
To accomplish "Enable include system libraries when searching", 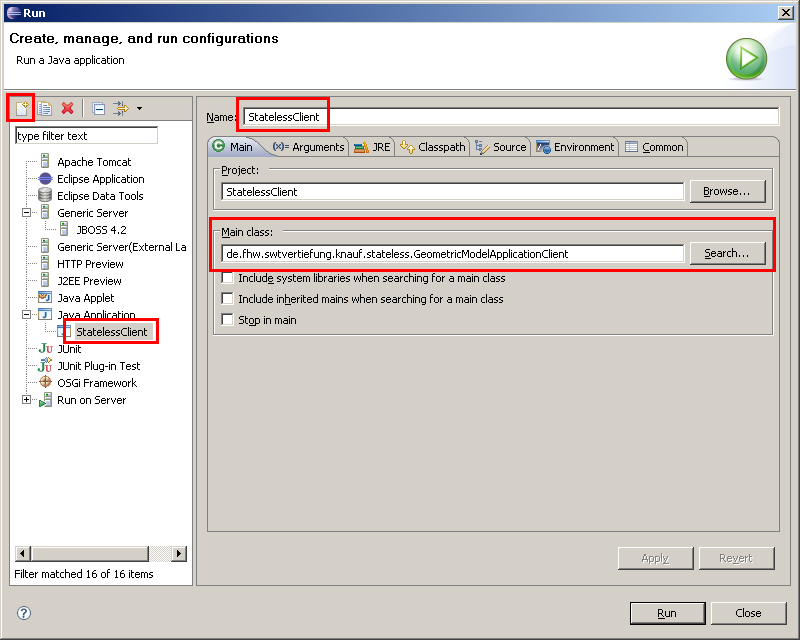I will [x=227, y=278].
